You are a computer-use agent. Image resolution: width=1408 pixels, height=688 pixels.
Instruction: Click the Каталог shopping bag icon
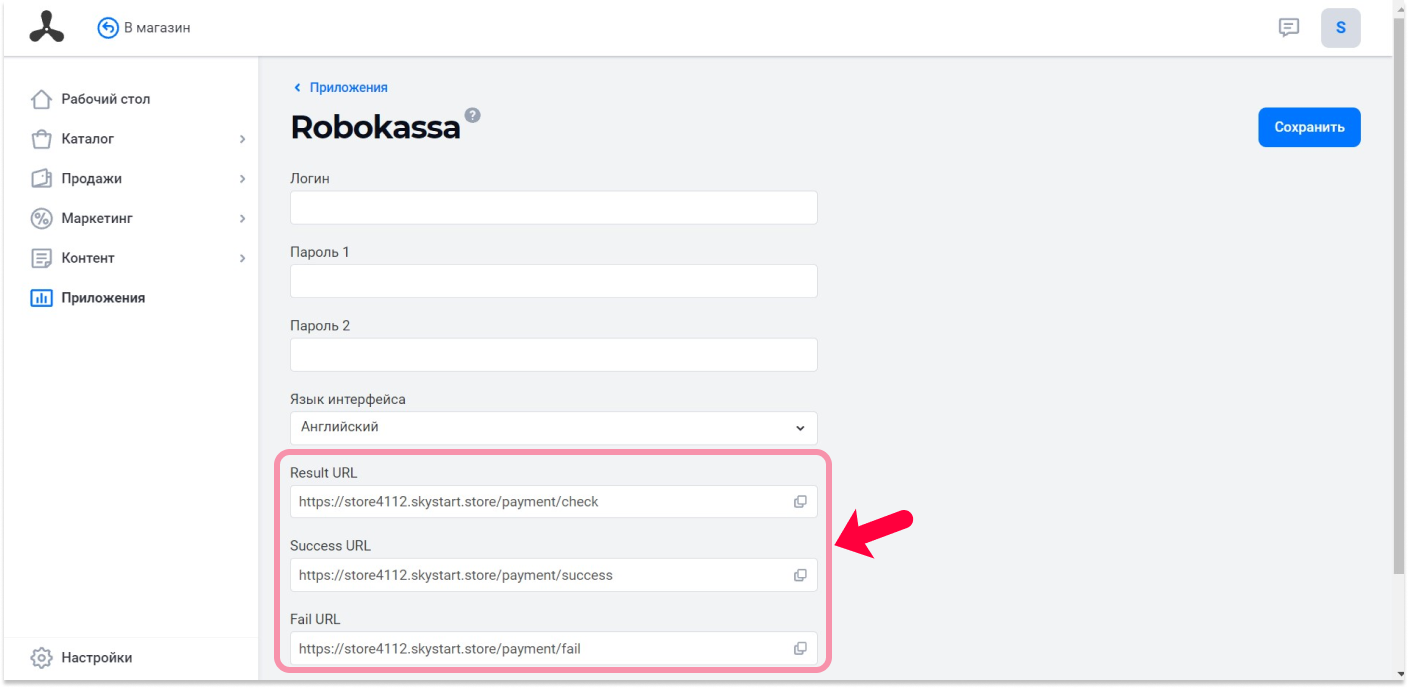[41, 139]
